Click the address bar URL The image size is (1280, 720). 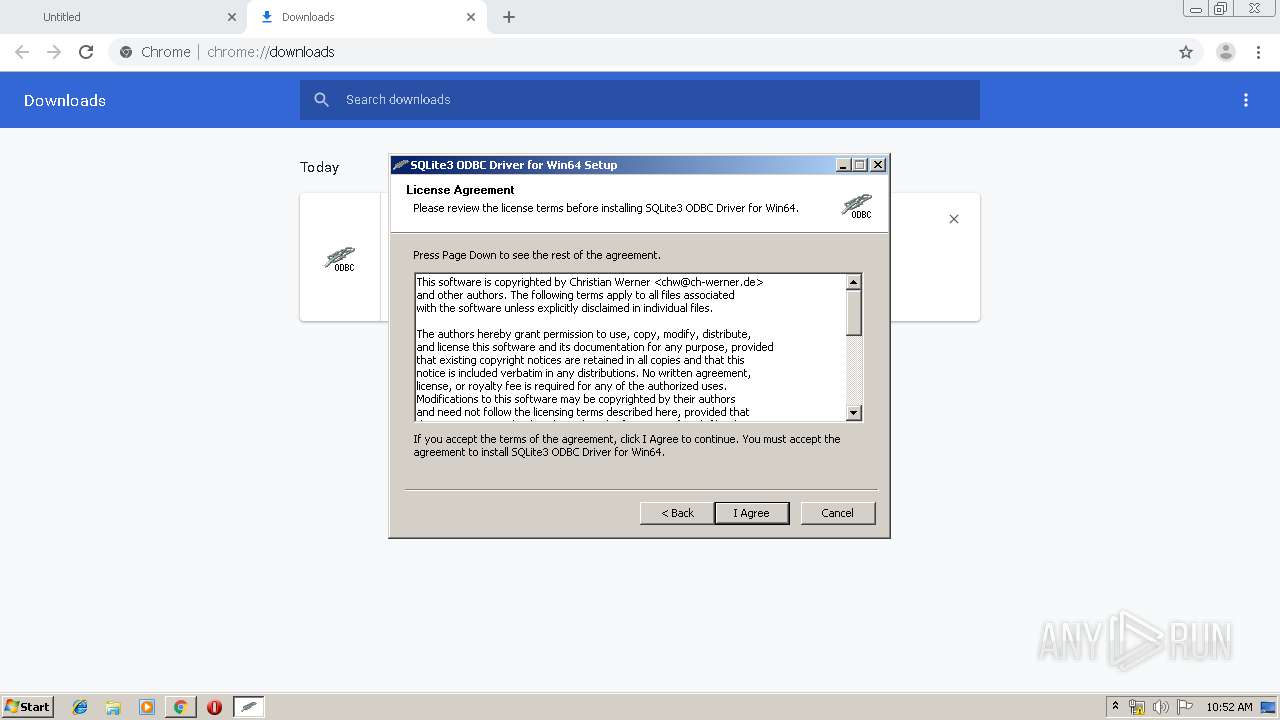[x=271, y=52]
